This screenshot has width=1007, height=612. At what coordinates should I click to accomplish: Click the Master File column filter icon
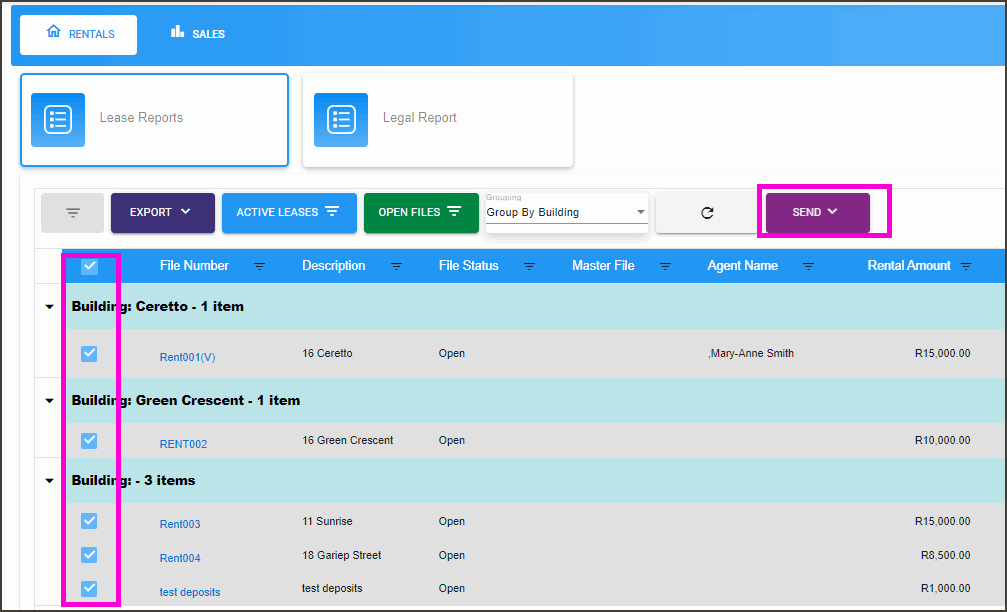tap(665, 266)
